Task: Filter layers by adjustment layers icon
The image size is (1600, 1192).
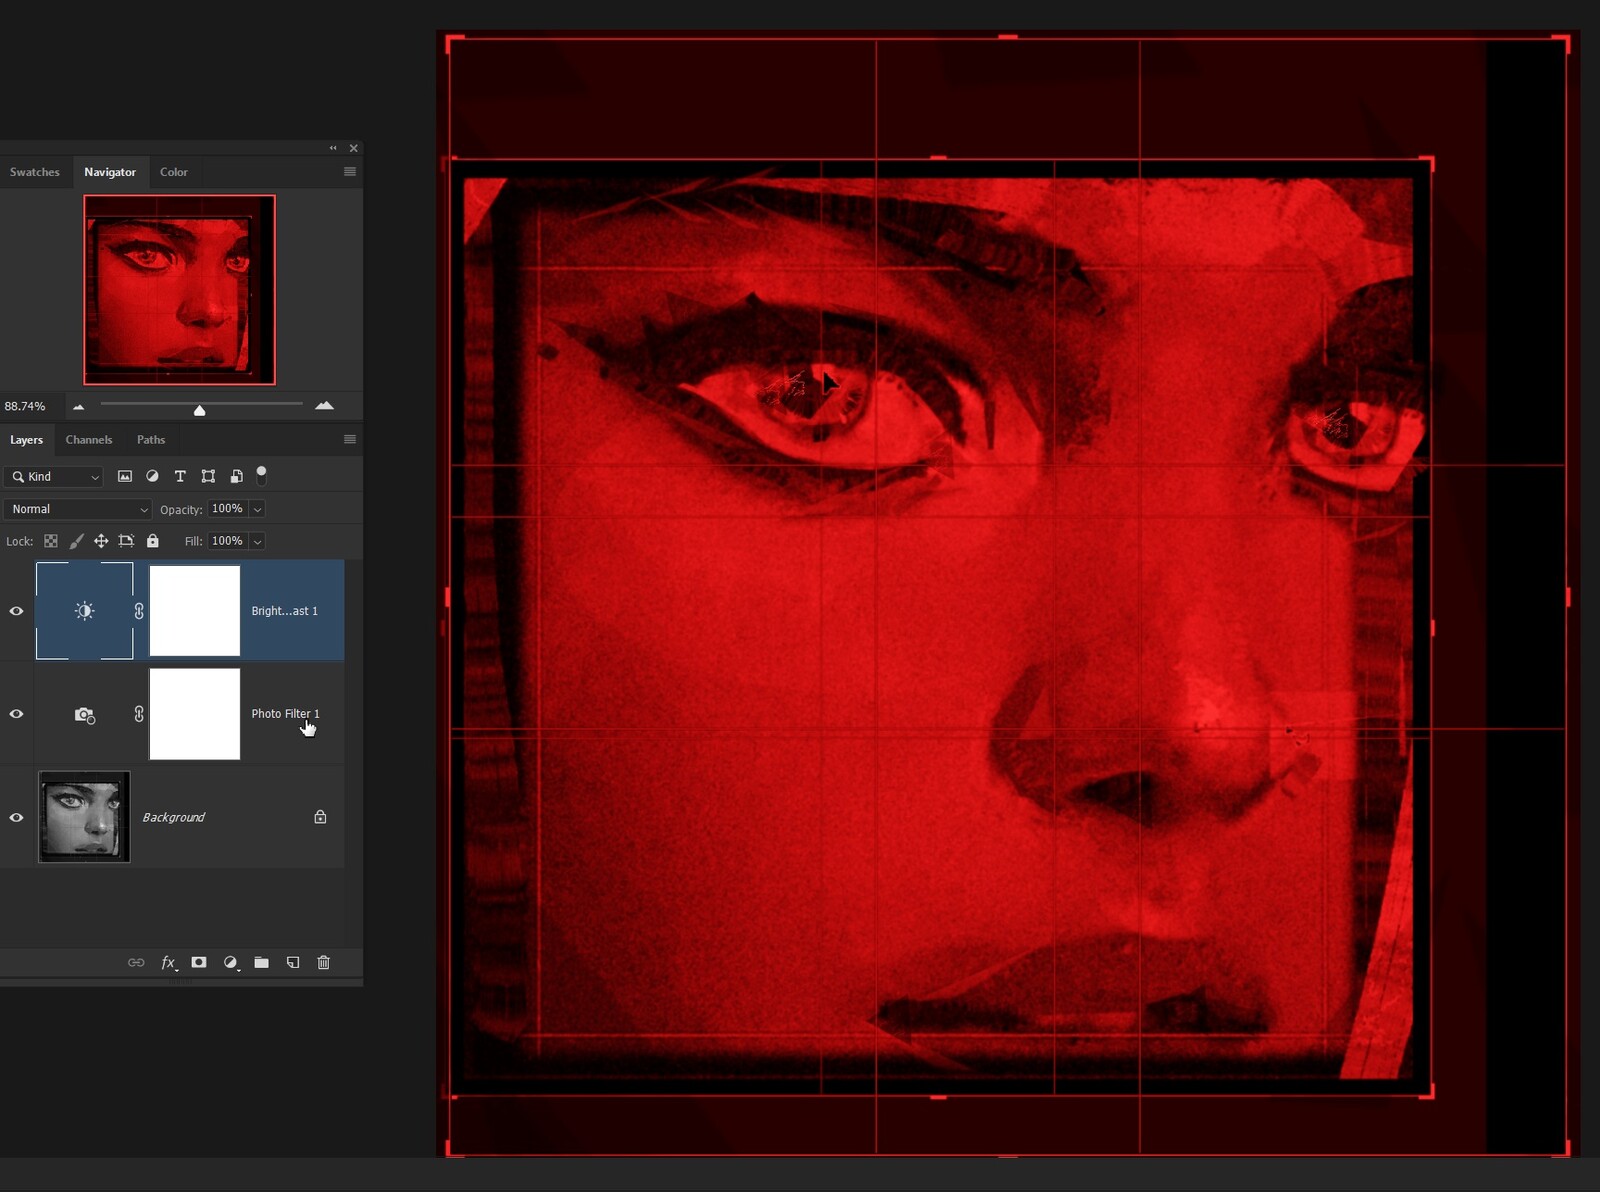Action: pos(152,477)
